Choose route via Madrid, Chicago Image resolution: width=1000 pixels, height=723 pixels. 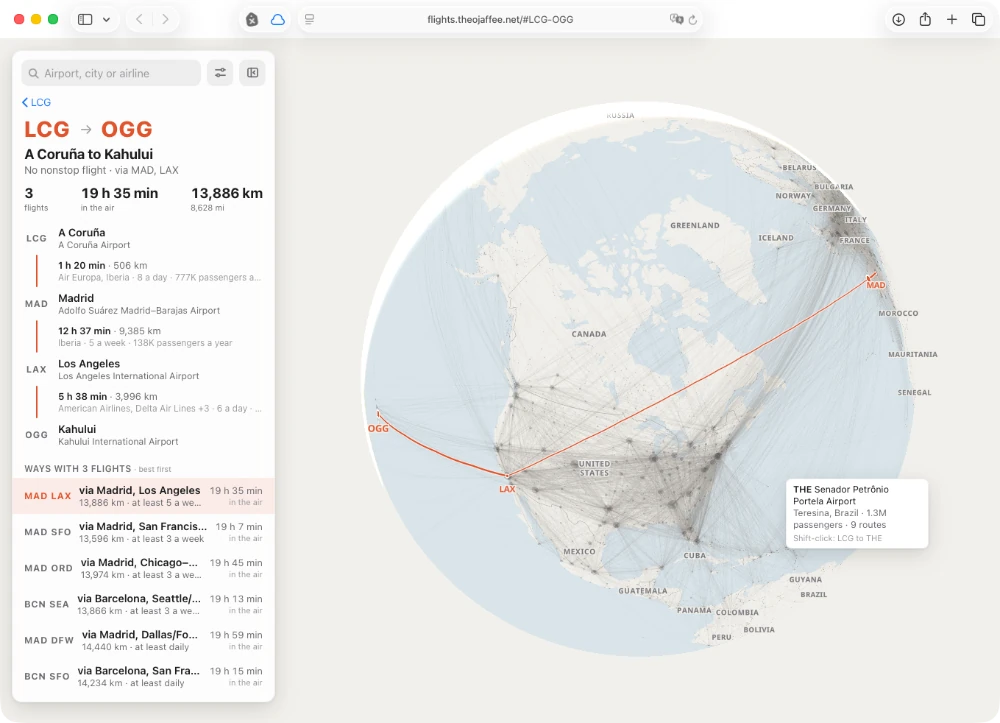pyautogui.click(x=143, y=568)
